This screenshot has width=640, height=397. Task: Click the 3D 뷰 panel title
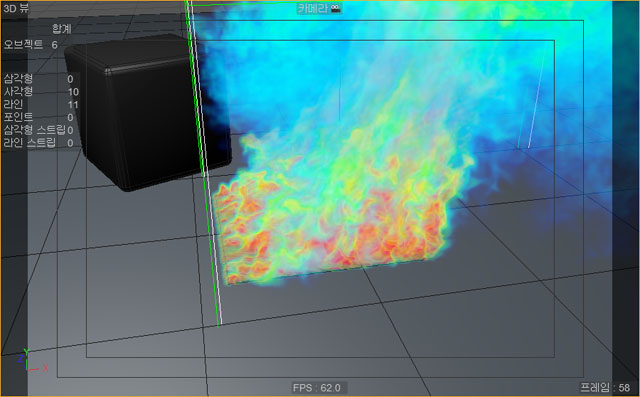[16, 8]
